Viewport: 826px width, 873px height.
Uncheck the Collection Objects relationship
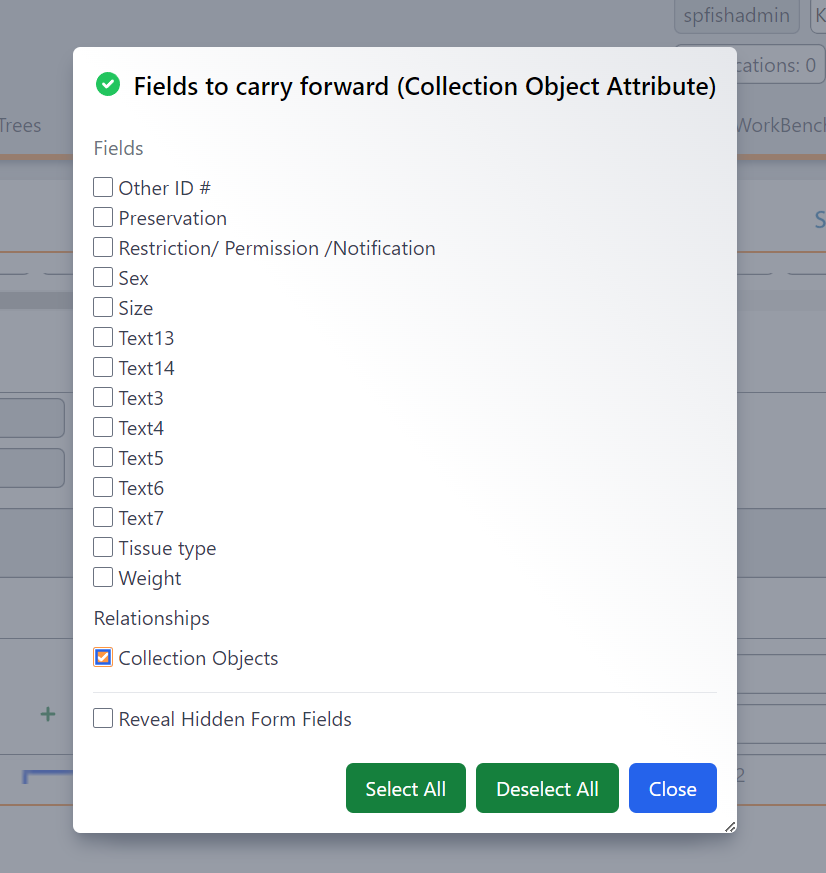(102, 657)
